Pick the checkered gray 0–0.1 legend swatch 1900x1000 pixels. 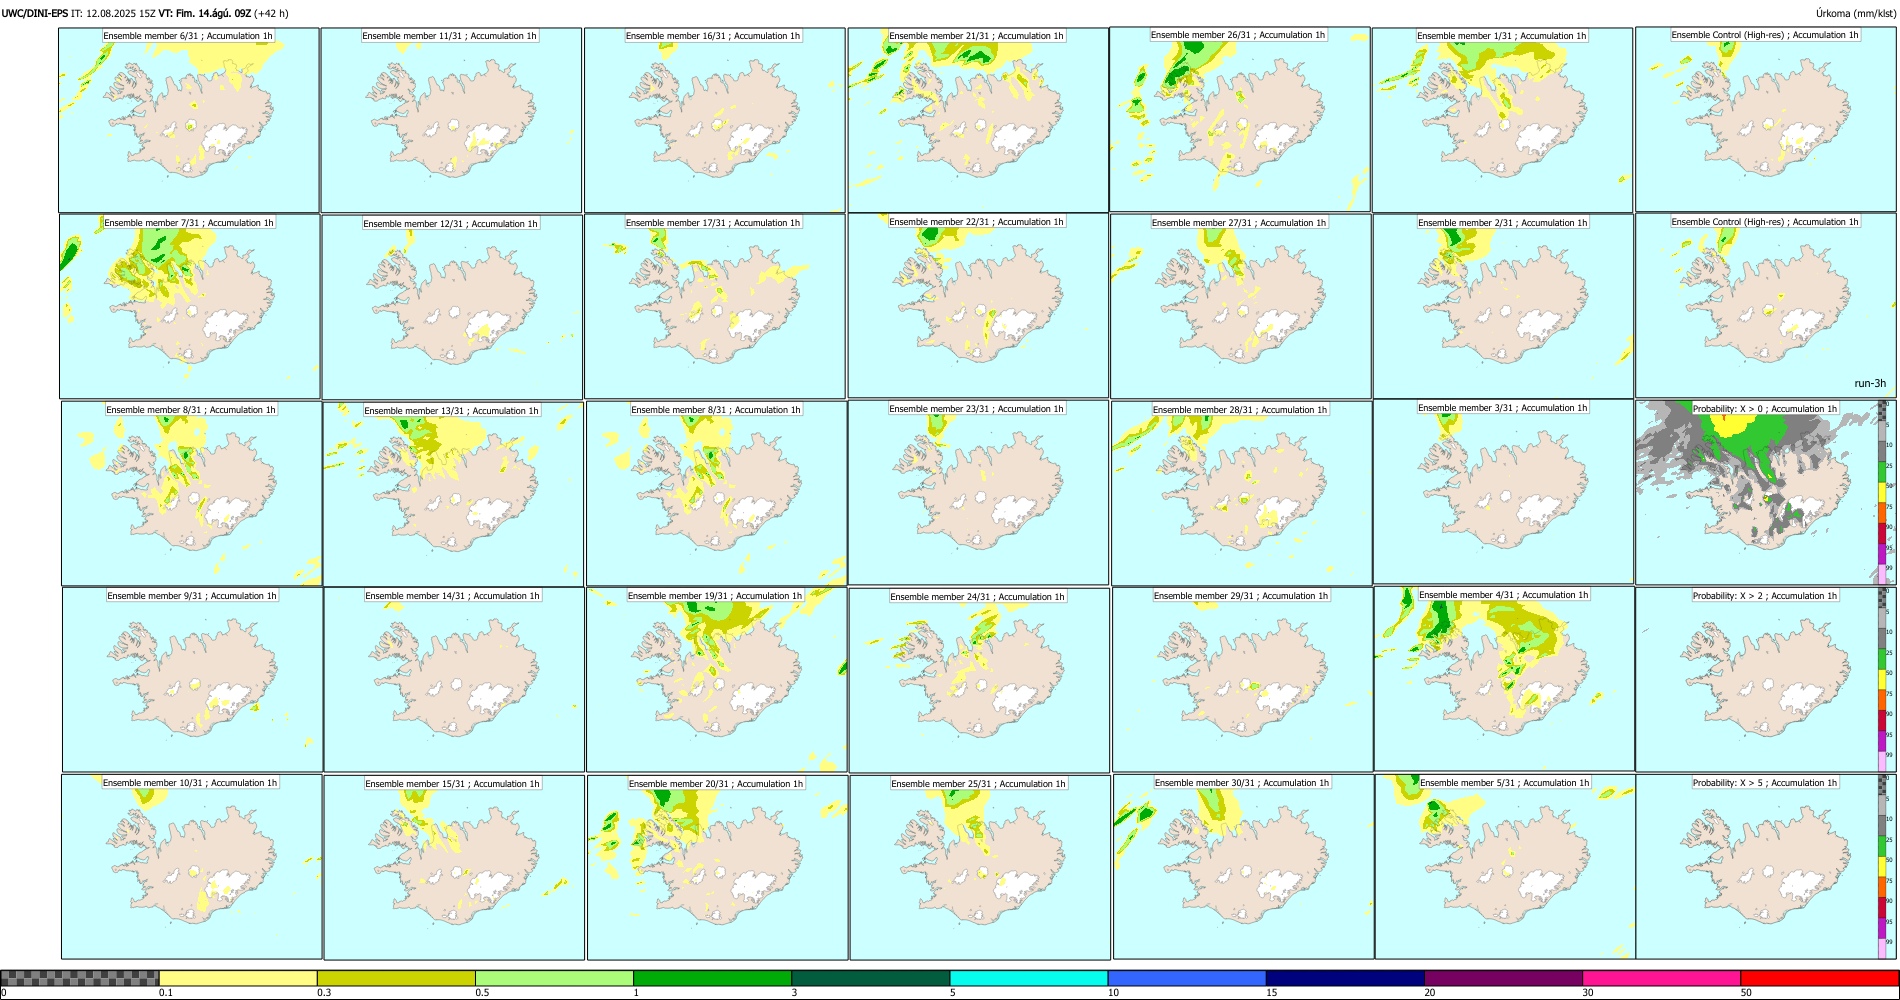(x=80, y=978)
